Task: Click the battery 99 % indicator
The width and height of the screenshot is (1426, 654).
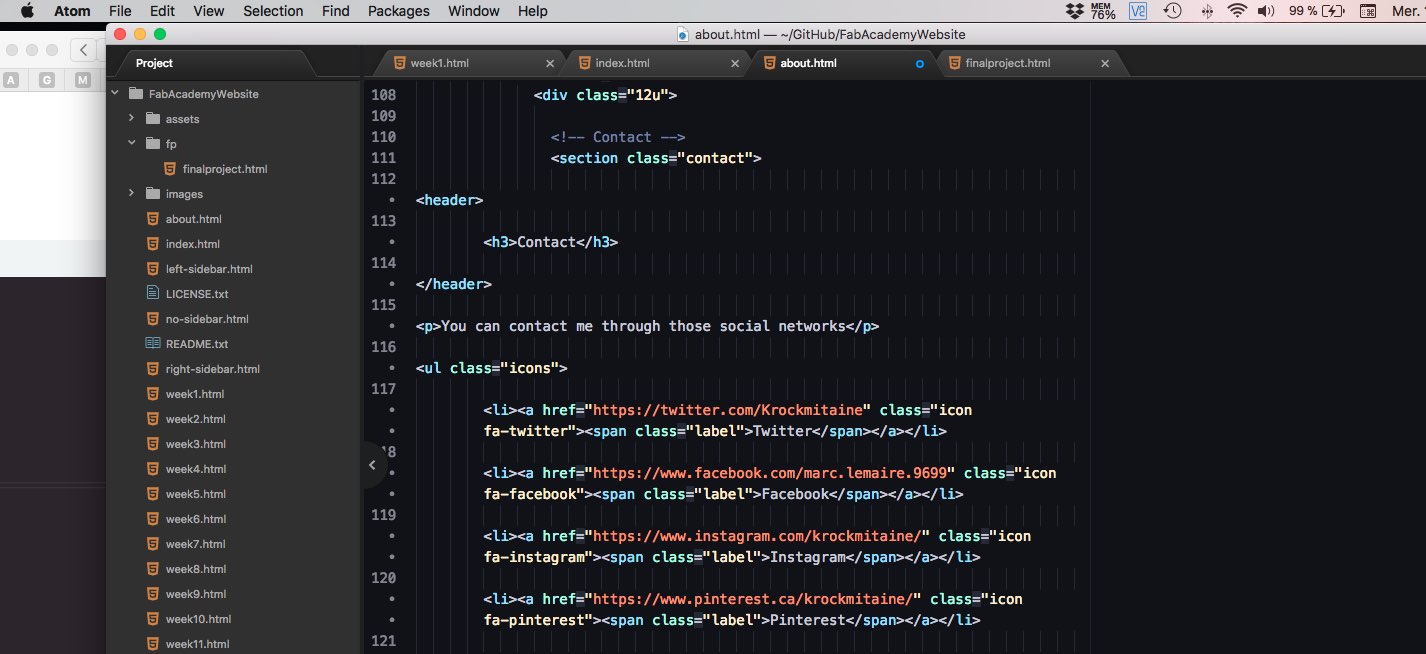Action: click(x=1317, y=11)
